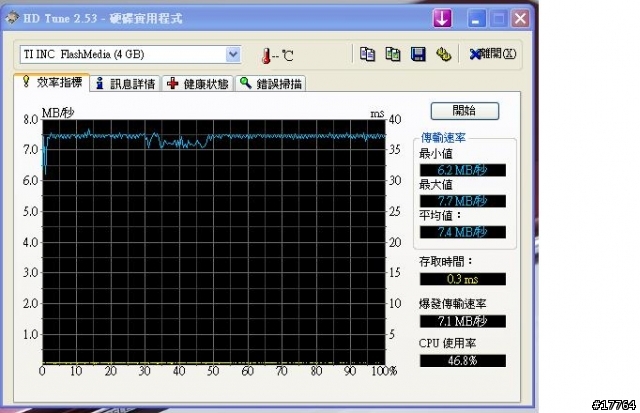The image size is (640, 413).
Task: Click the average value 7.4 MB/秒 field
Action: (x=463, y=232)
